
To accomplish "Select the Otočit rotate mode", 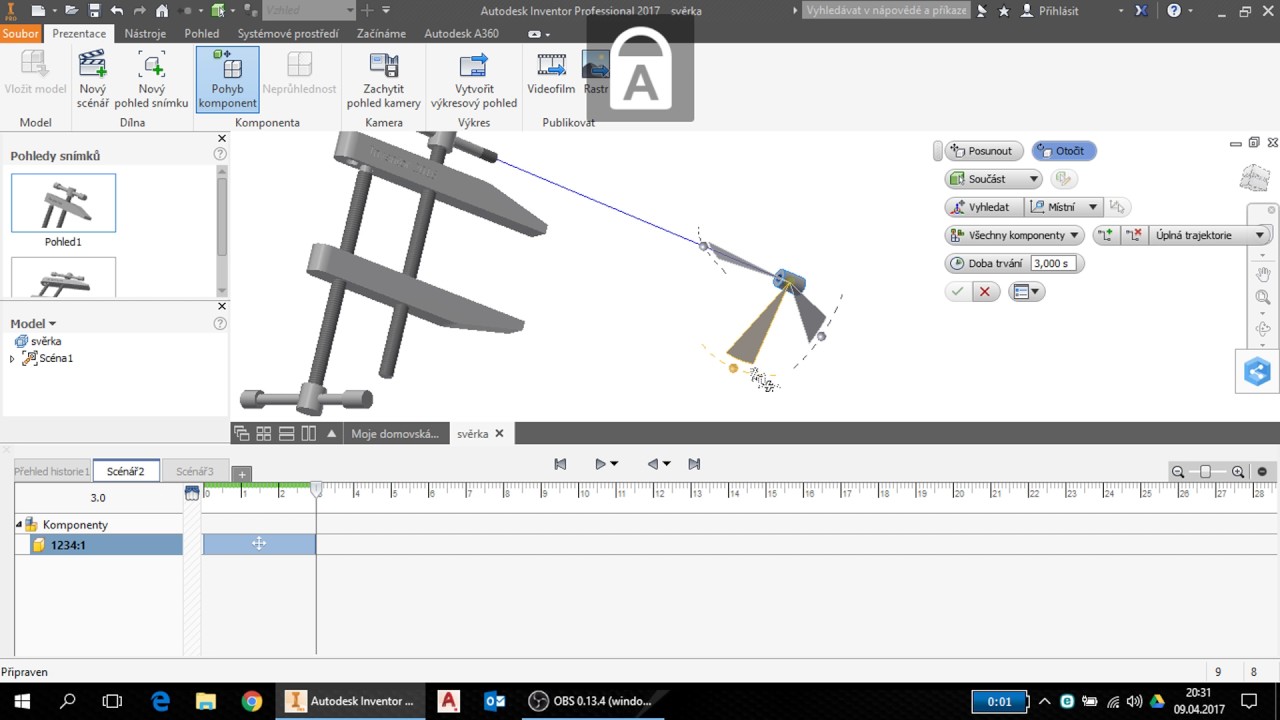I will [x=1064, y=151].
